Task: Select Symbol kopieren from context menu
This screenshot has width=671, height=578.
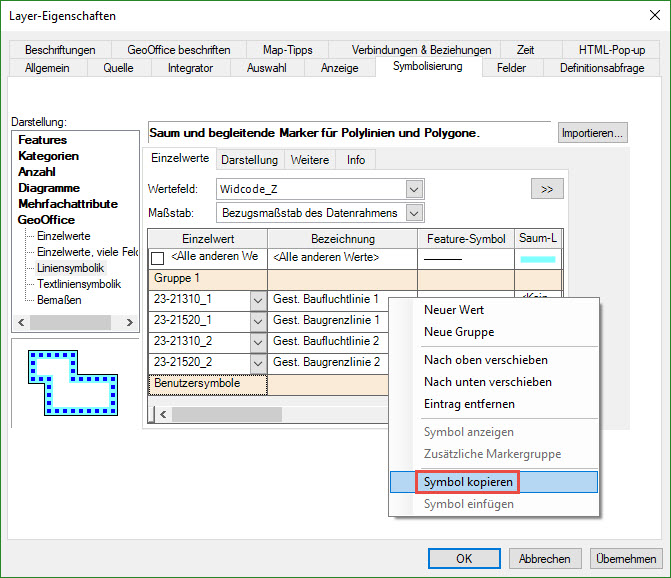Action: 469,482
